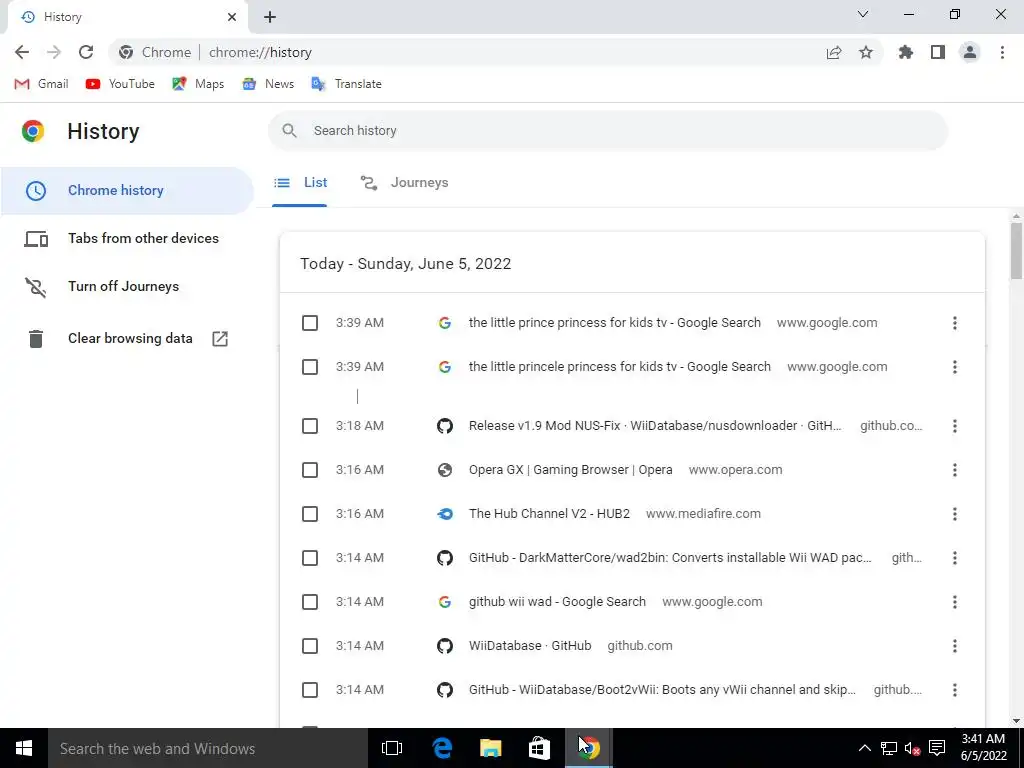Open The Hub Channel V2 - HUB2 link
1024x768 pixels.
point(549,514)
